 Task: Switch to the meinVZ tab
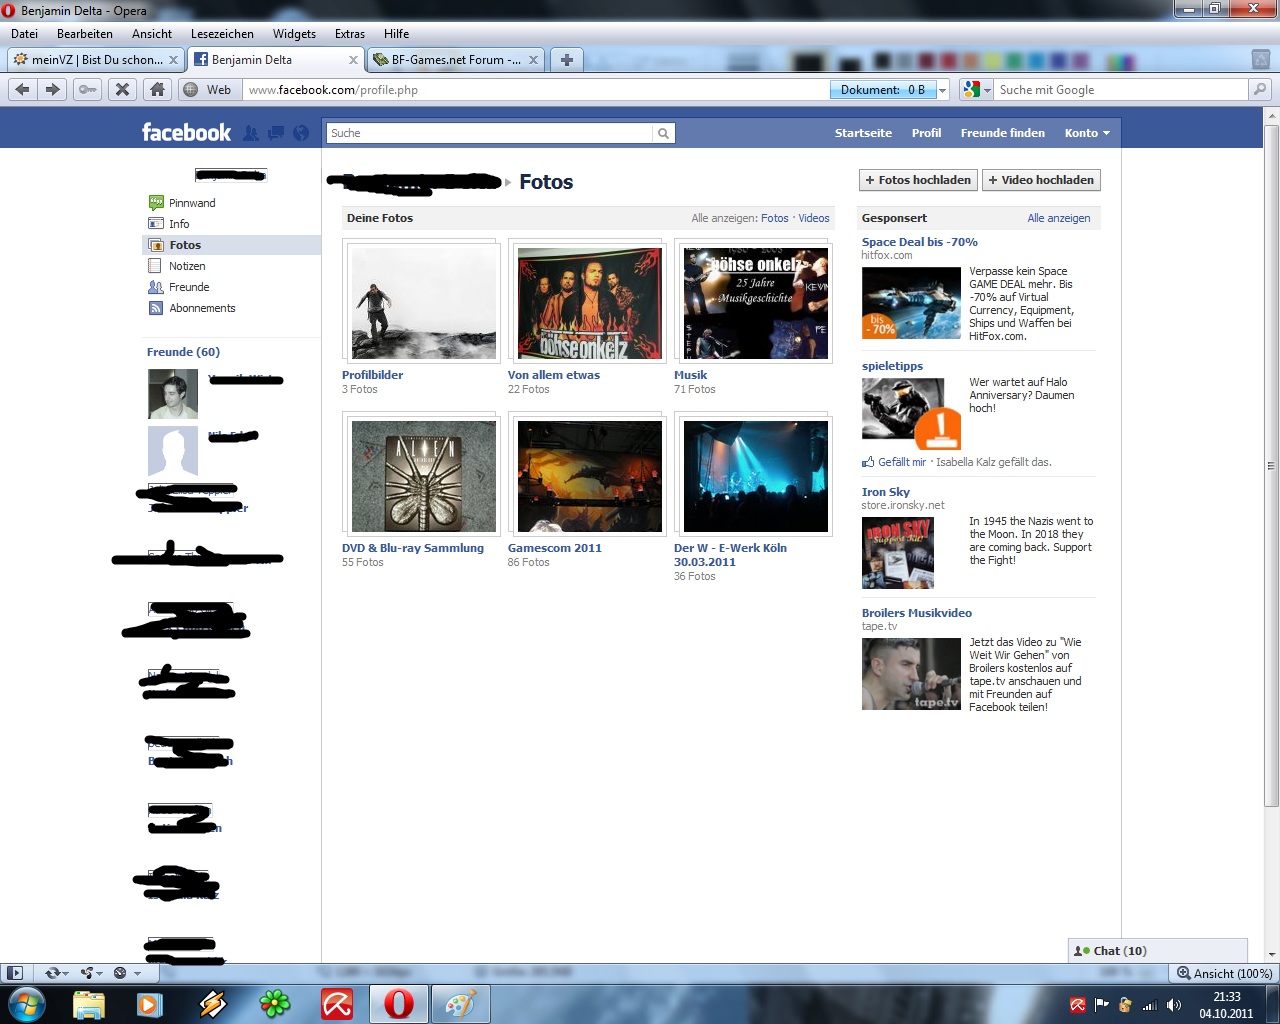click(96, 59)
